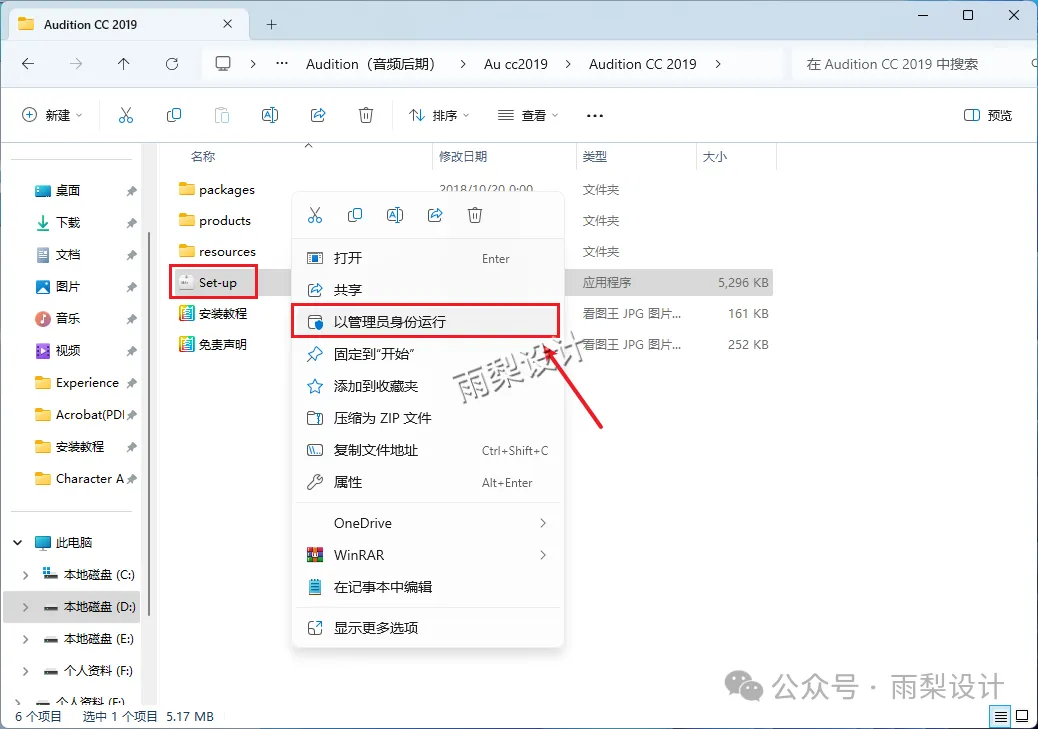Sort by the 名称 column header
1038x729 pixels.
click(203, 157)
